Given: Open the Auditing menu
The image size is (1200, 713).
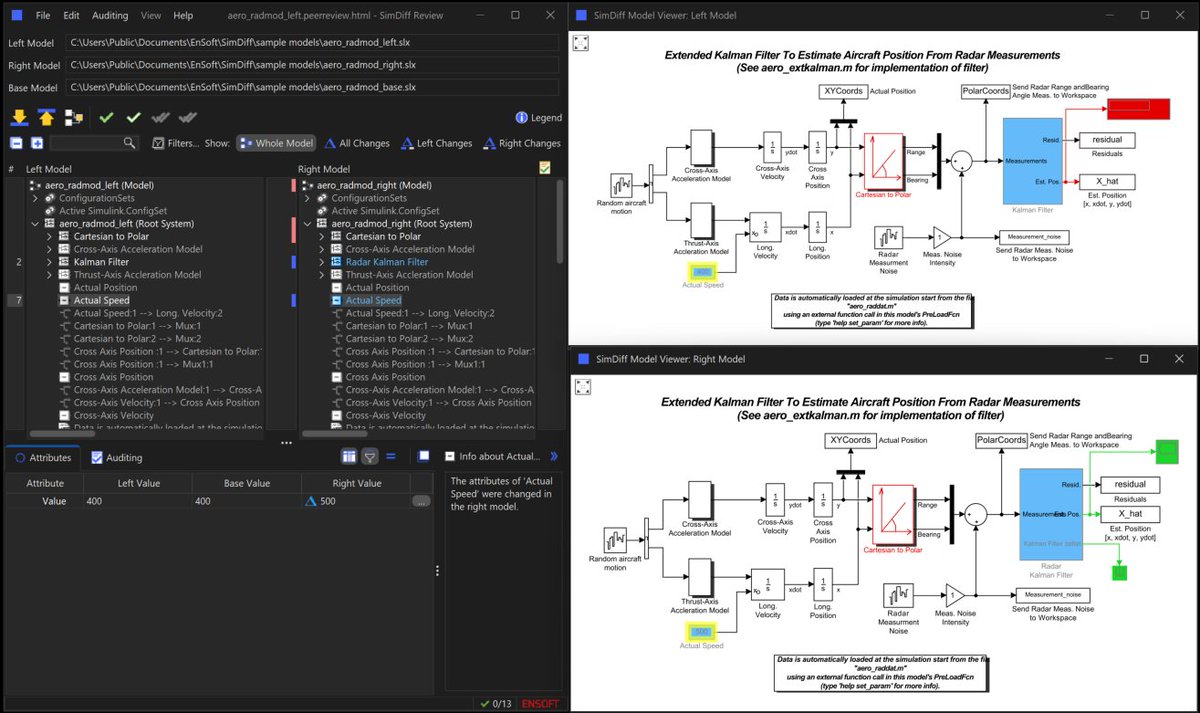Looking at the screenshot, I should 110,16.
